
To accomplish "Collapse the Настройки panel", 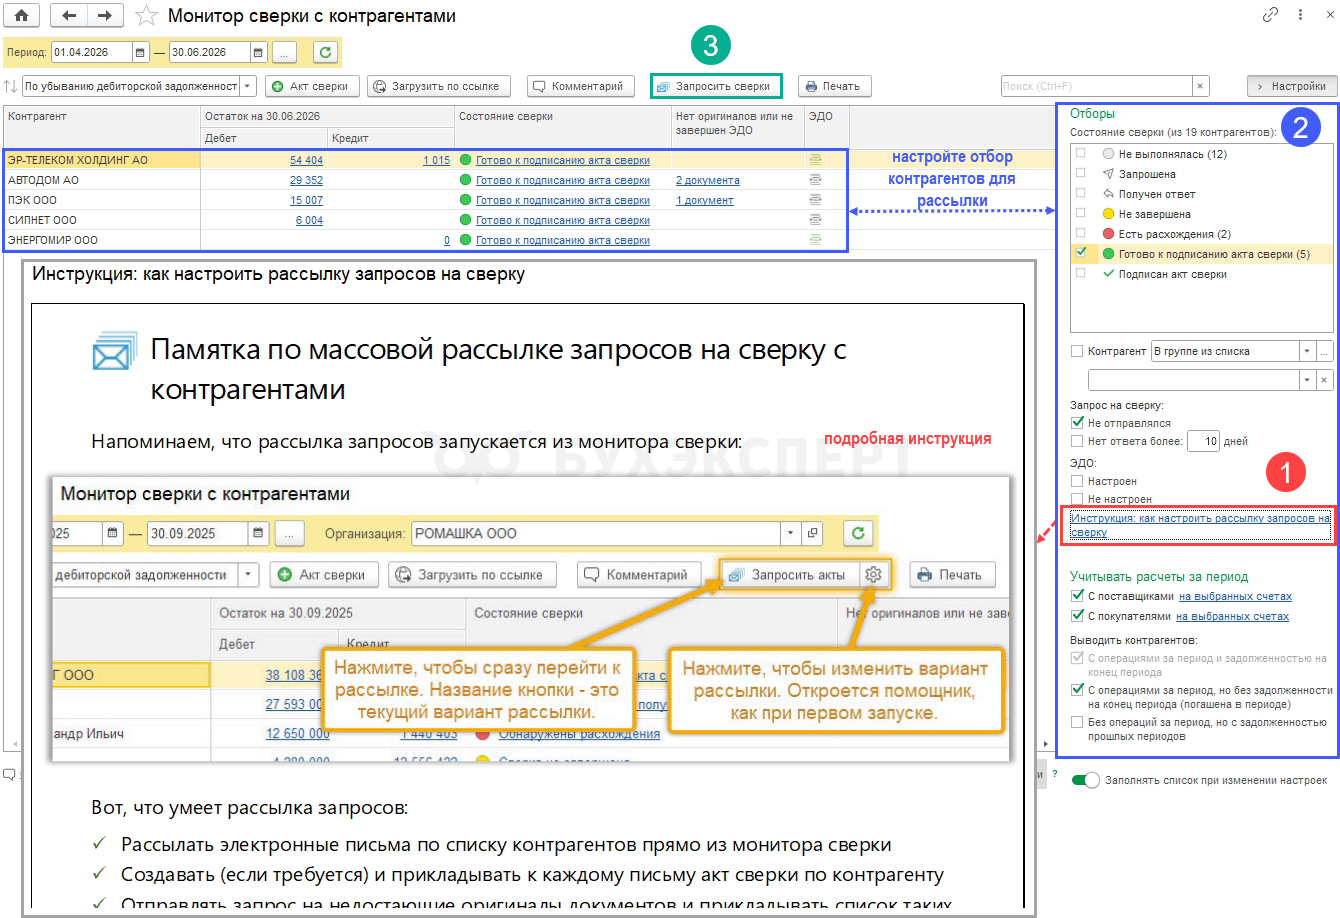I will (1292, 86).
